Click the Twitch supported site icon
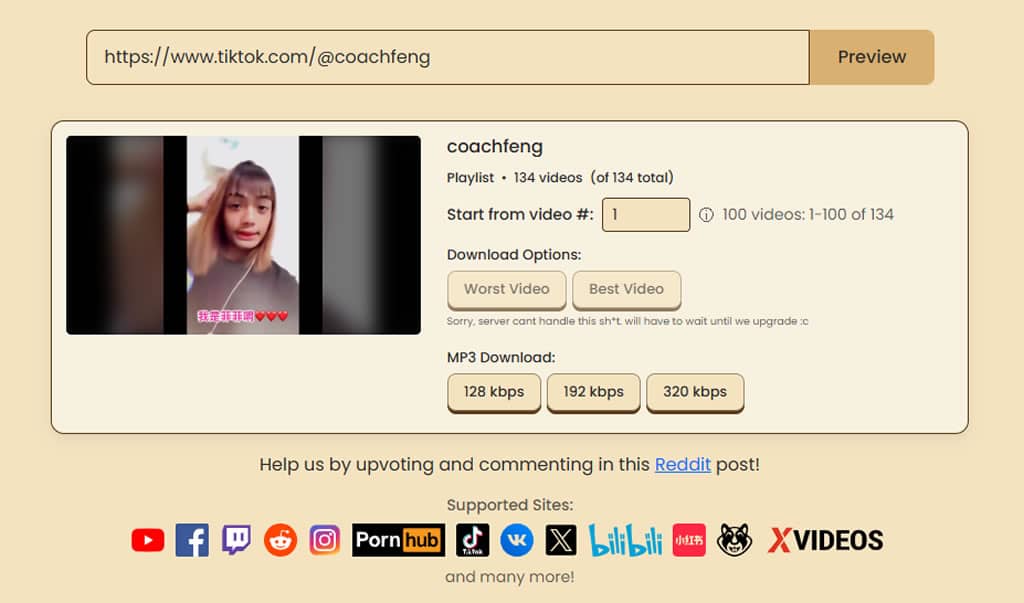1024x603 pixels. coord(236,540)
